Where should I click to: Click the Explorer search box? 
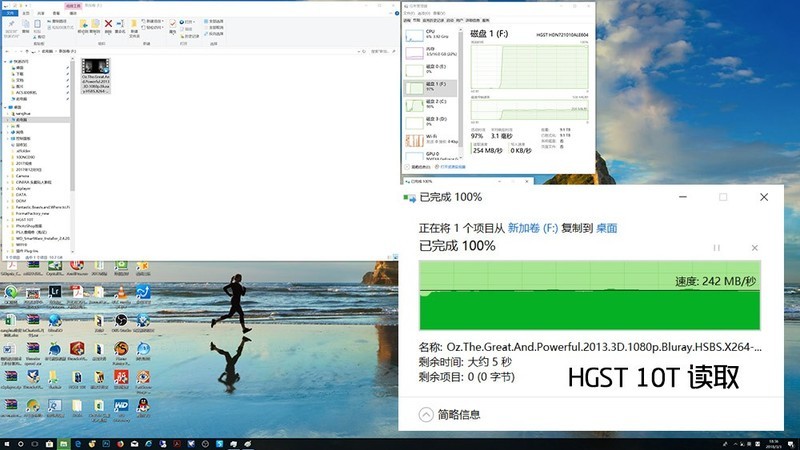[x=381, y=52]
